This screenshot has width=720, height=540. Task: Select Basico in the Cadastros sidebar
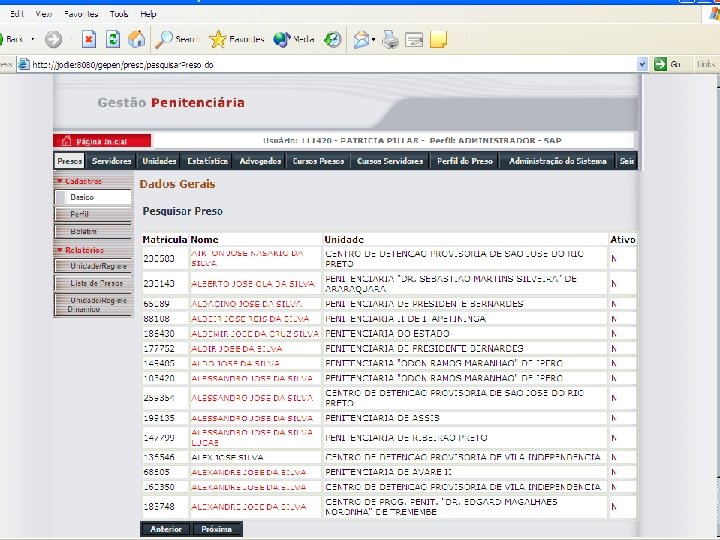93,197
